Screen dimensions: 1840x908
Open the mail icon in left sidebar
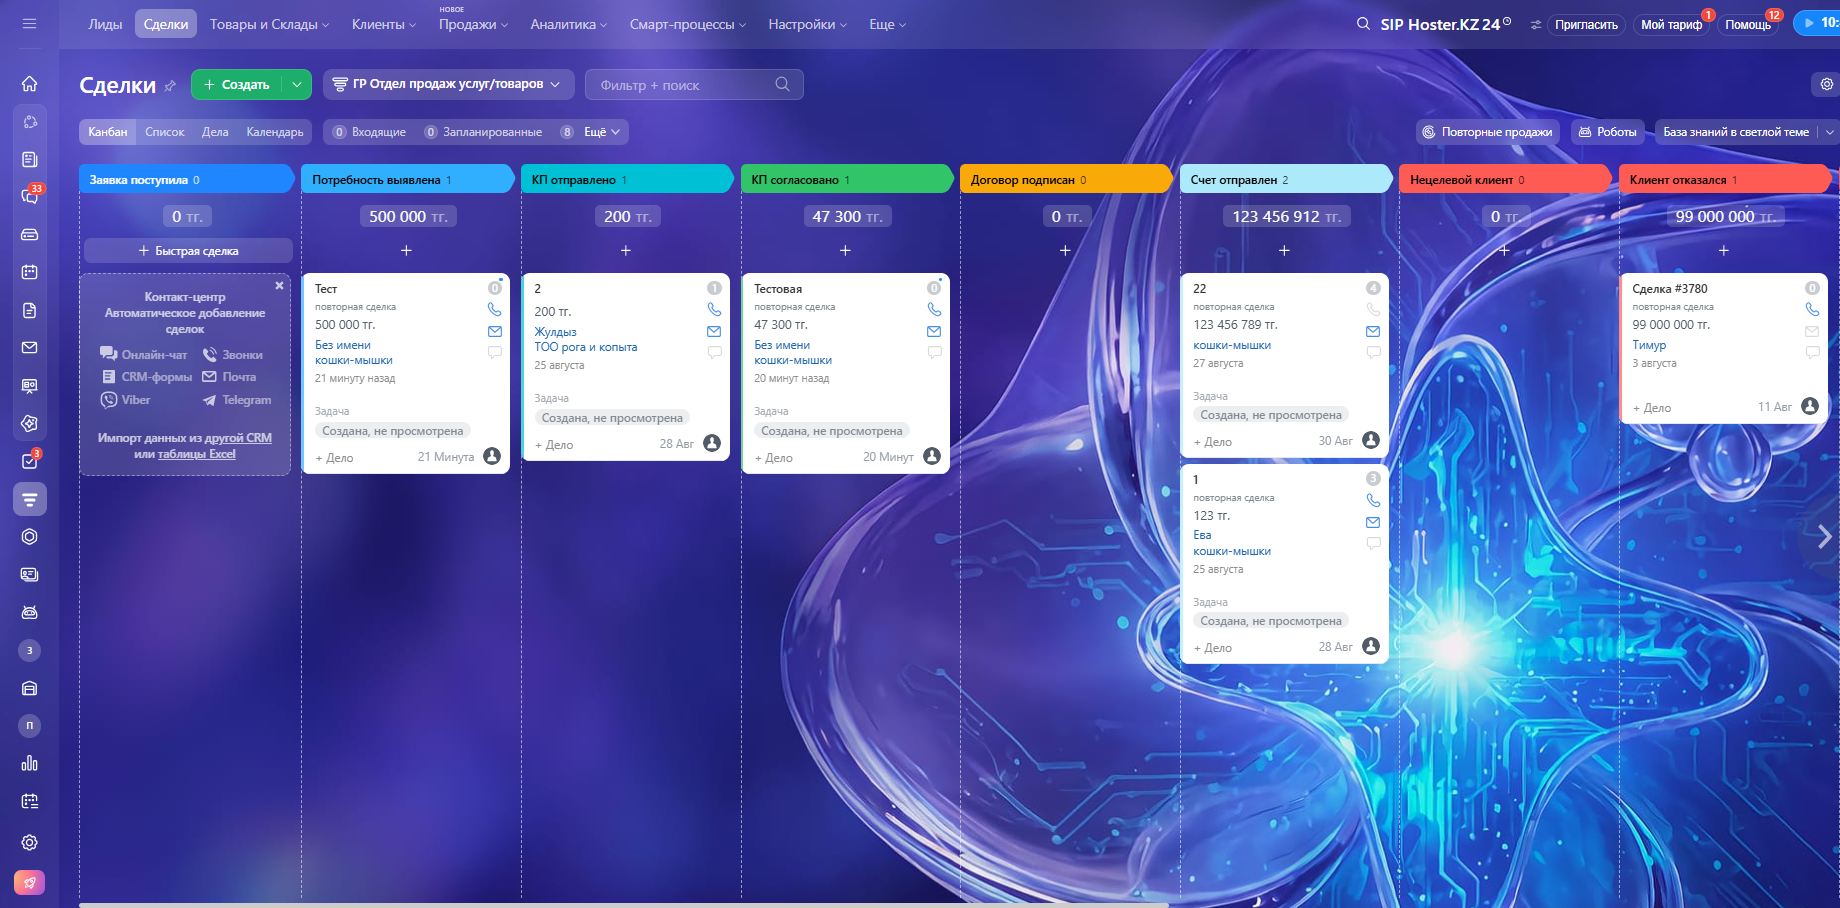30,348
